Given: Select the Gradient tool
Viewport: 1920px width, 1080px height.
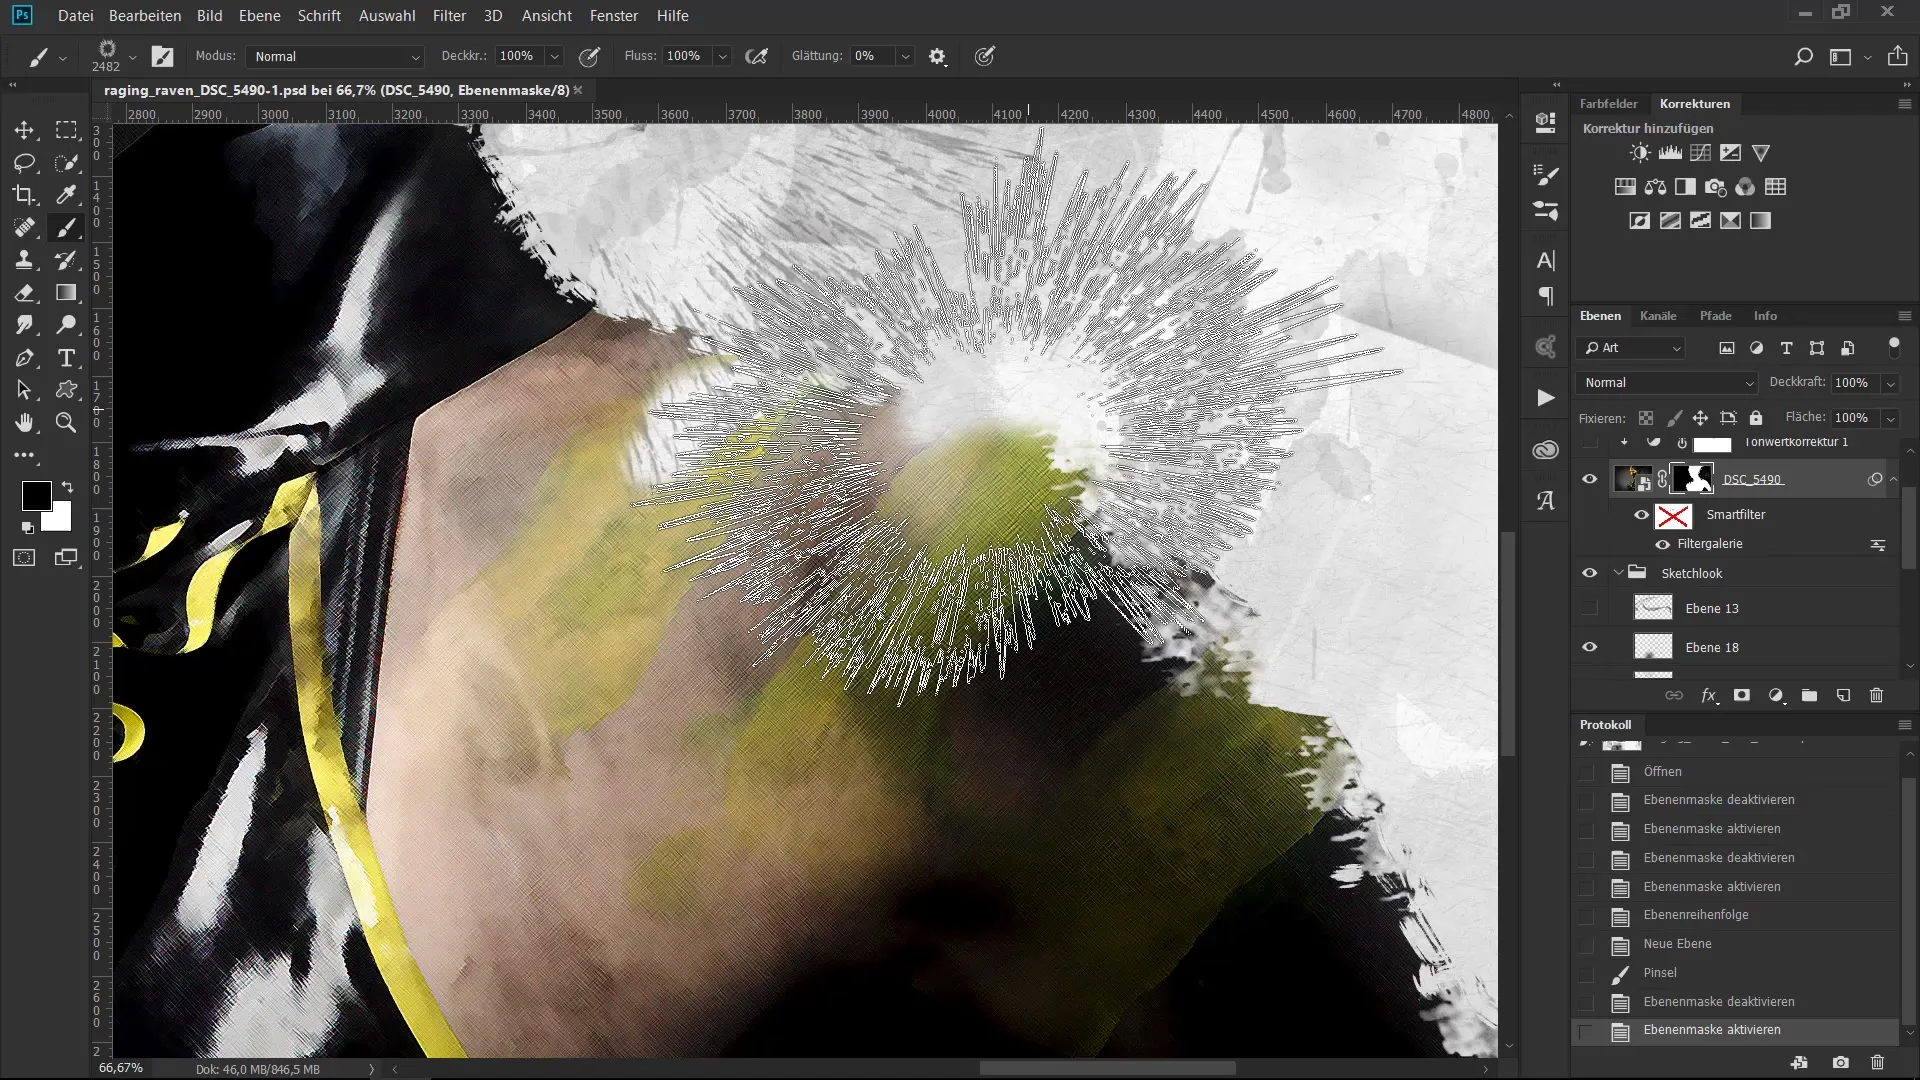Looking at the screenshot, I should click(66, 293).
